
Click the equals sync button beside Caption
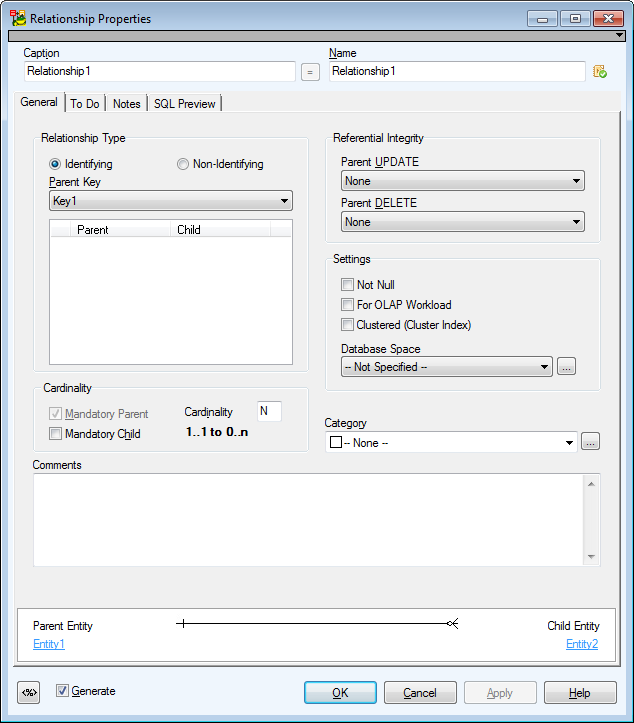(x=310, y=72)
